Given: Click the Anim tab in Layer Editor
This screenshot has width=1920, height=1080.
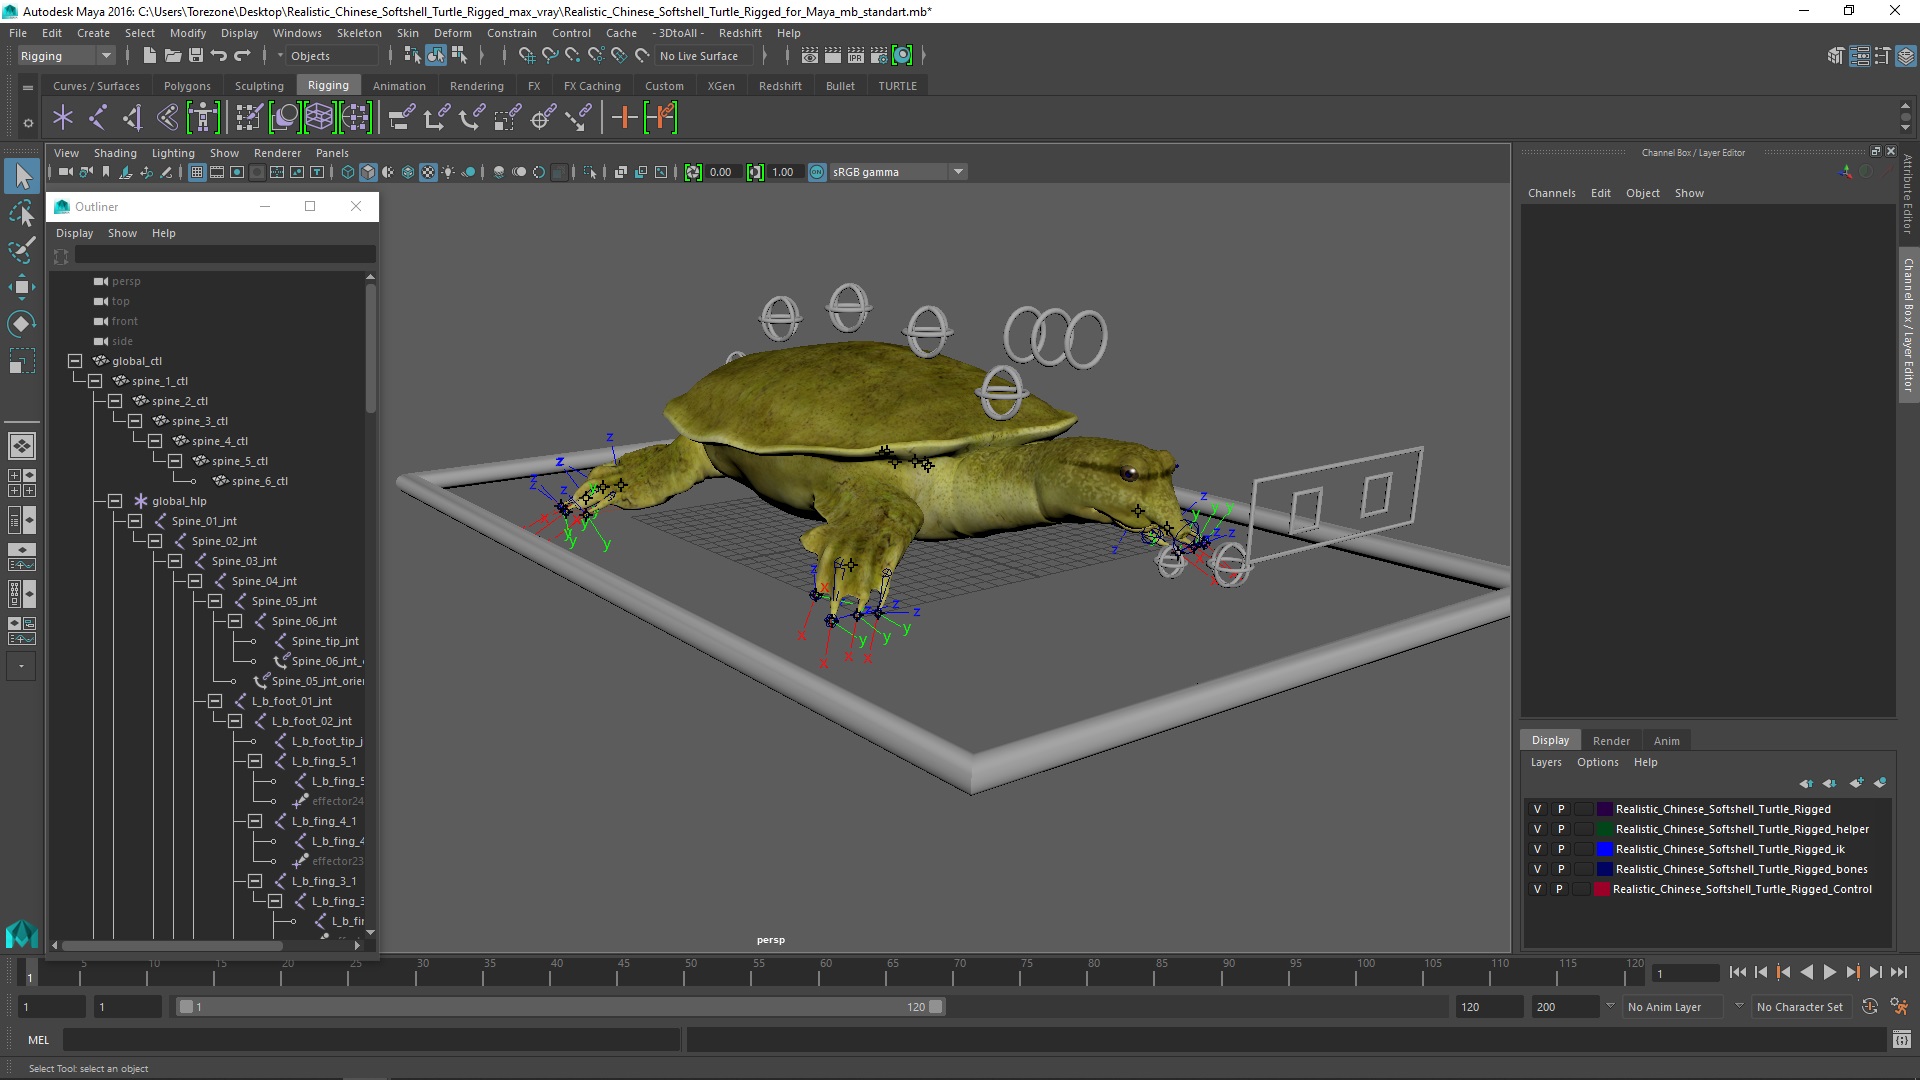Looking at the screenshot, I should (x=1666, y=741).
